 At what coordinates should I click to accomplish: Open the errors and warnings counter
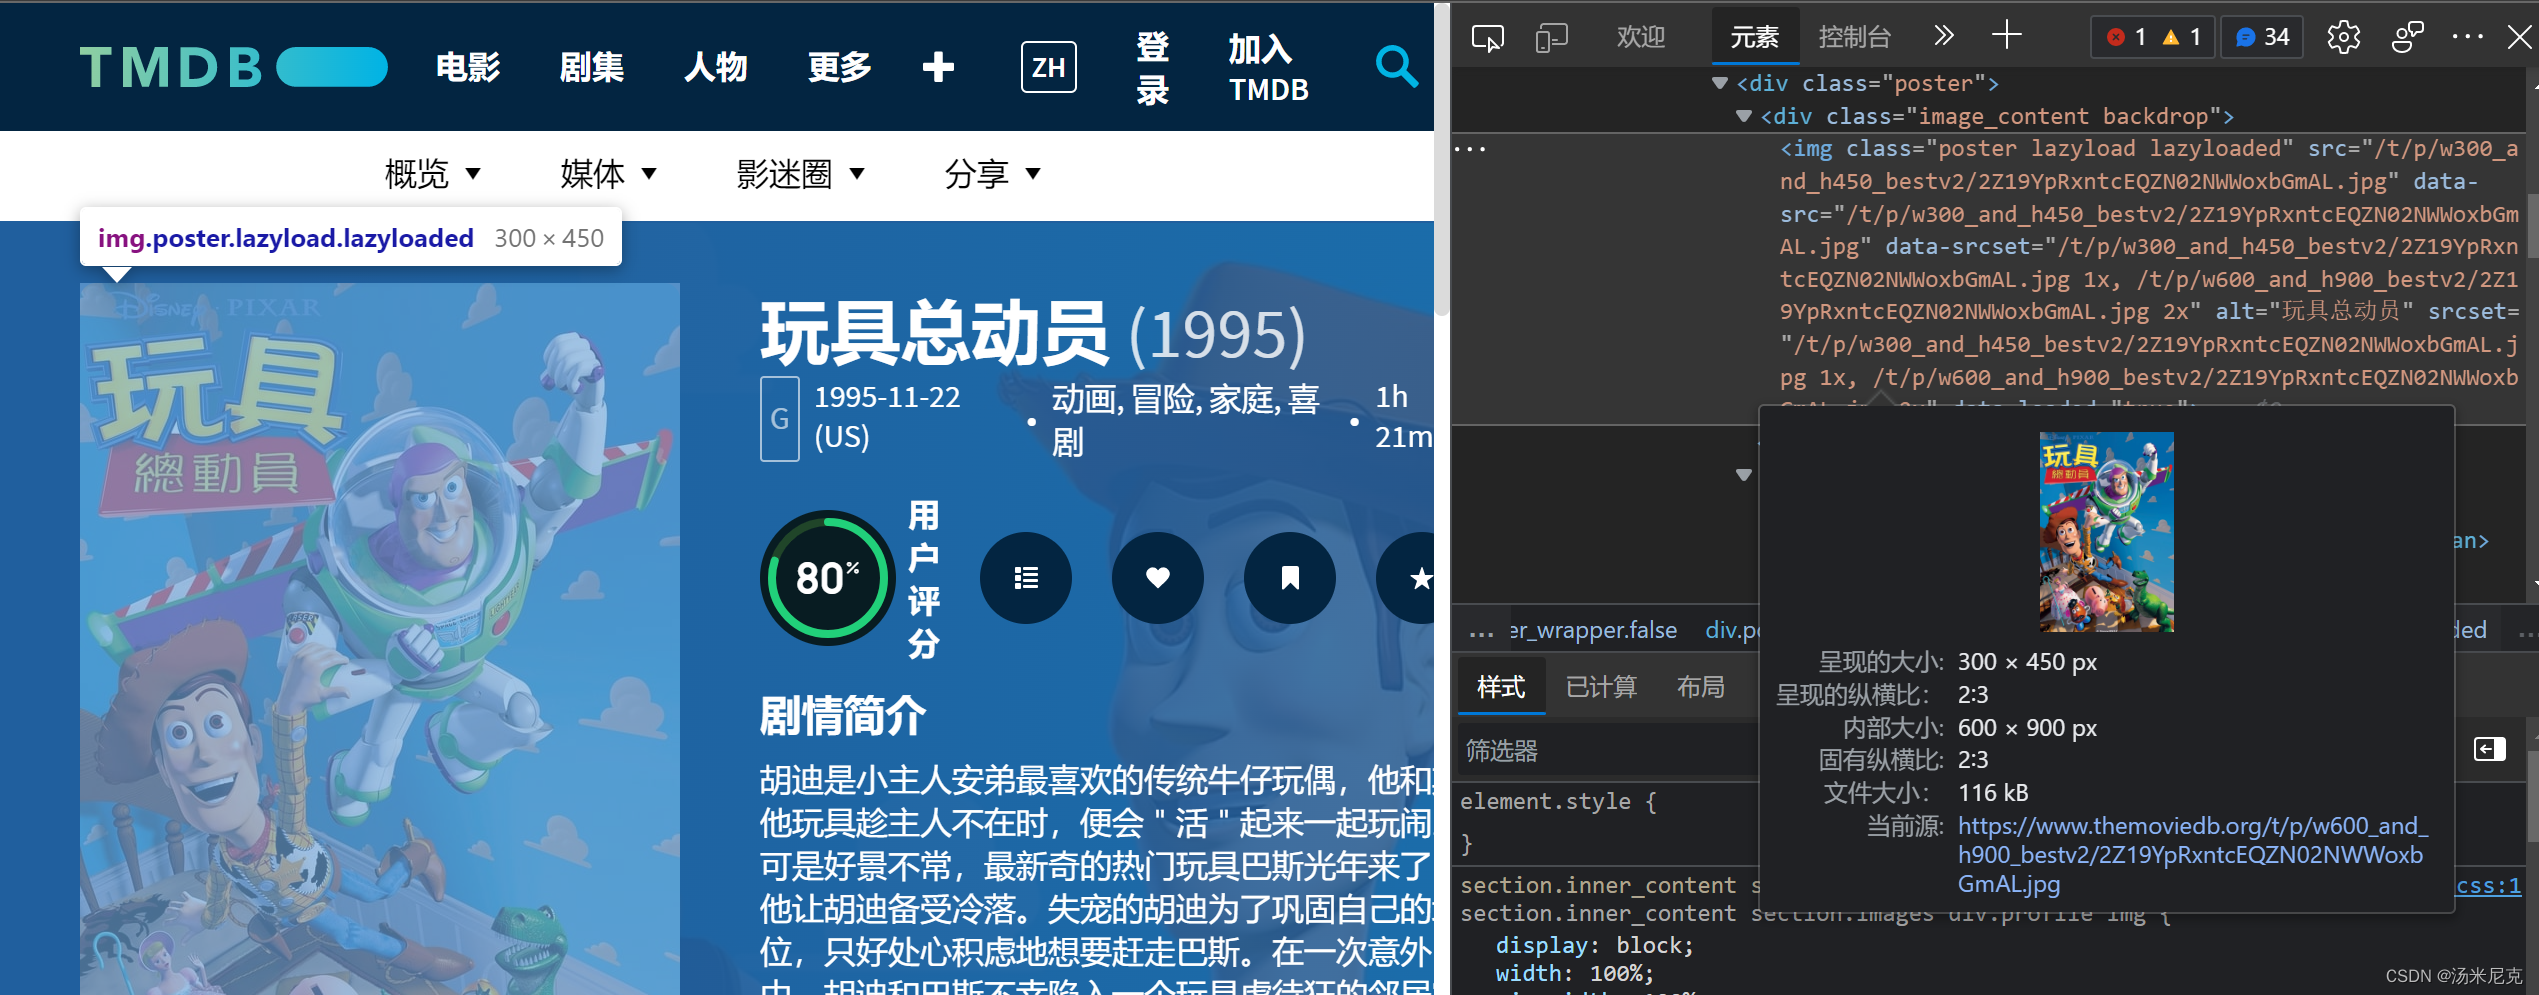2153,37
